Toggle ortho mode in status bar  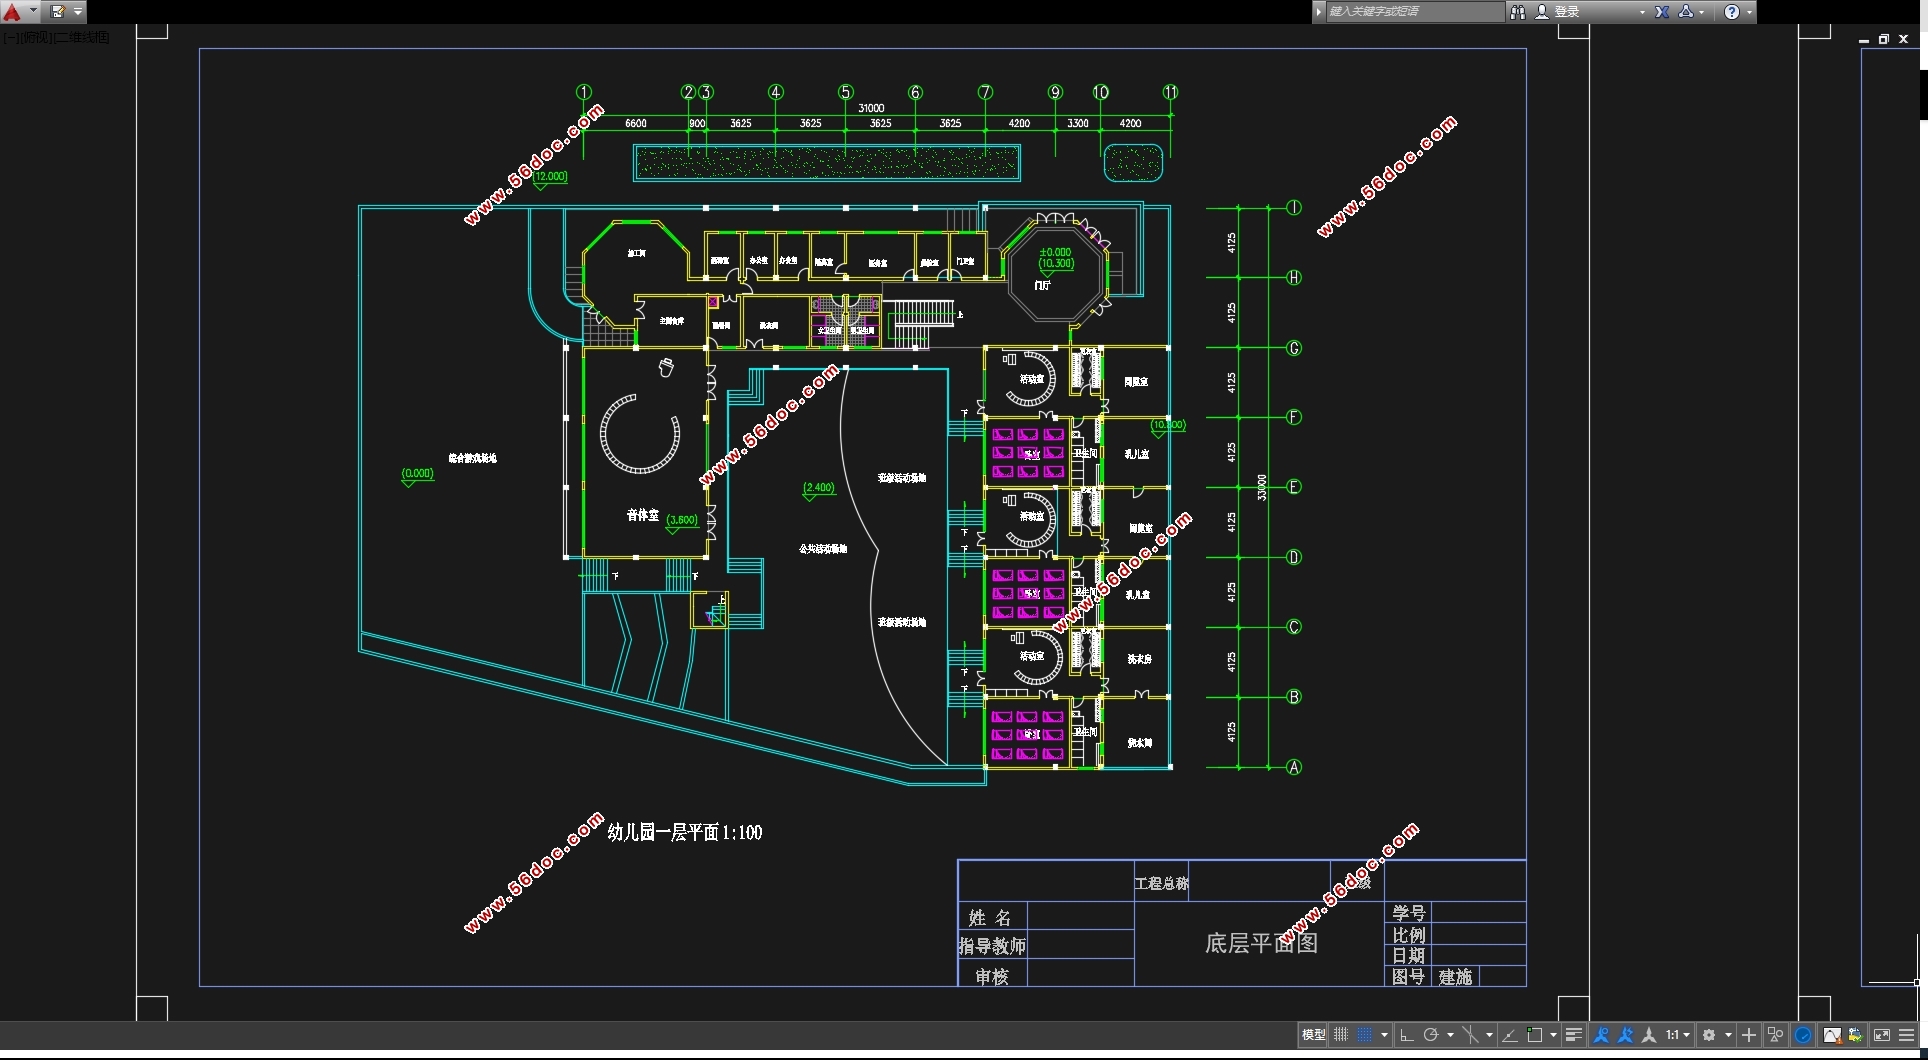(1406, 1035)
